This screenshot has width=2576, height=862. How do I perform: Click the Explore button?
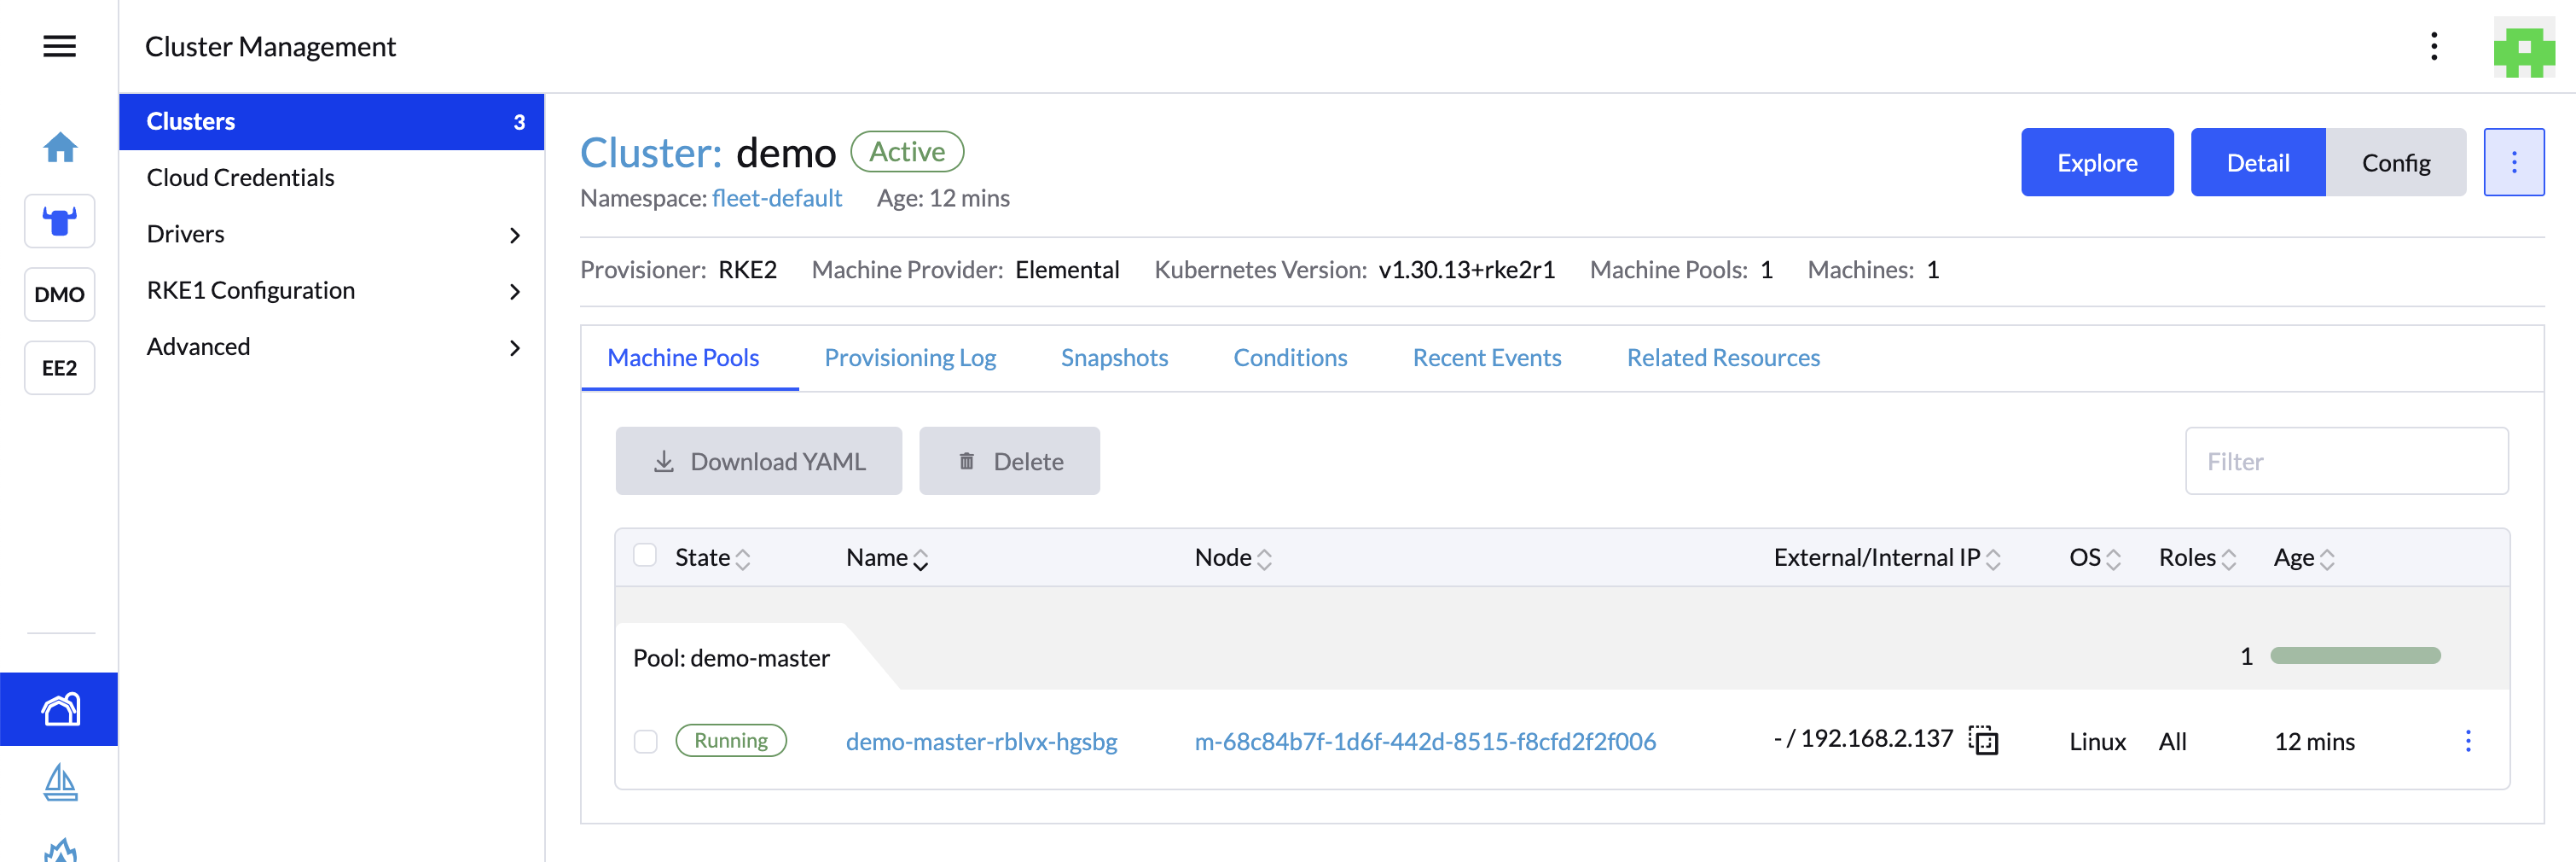click(2096, 162)
